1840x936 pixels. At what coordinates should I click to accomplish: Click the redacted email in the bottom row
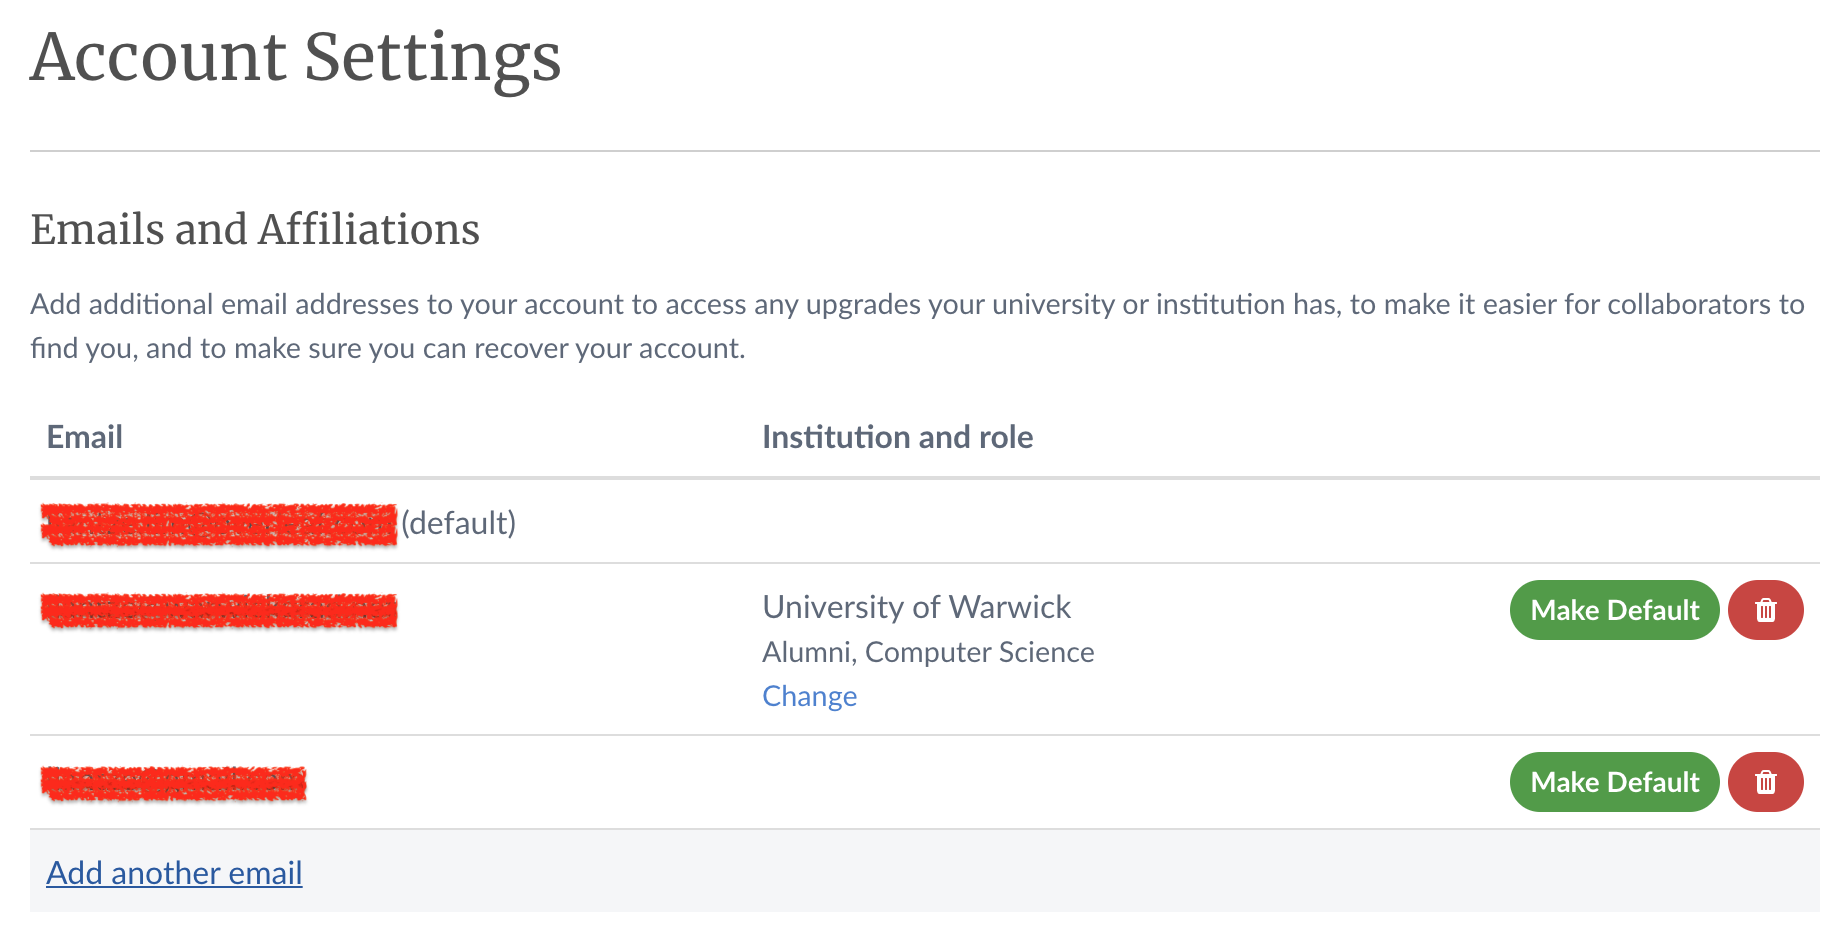coord(173,783)
